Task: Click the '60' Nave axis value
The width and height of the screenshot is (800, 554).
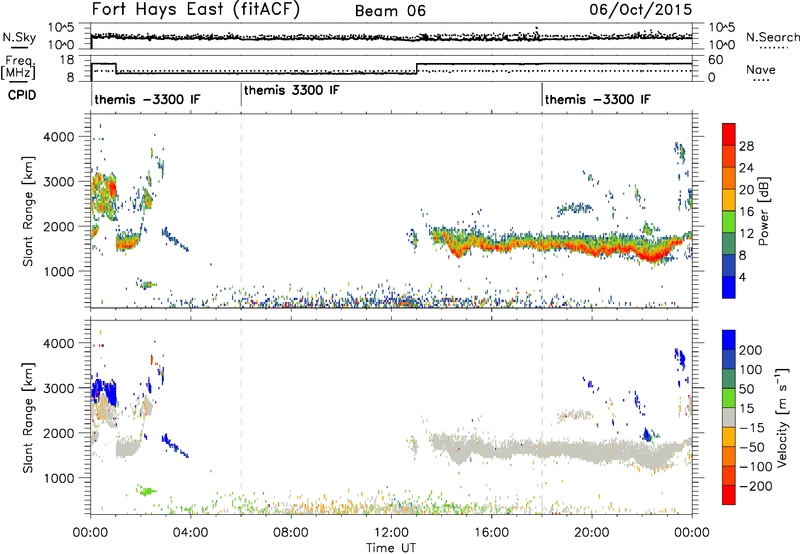Action: [x=716, y=60]
